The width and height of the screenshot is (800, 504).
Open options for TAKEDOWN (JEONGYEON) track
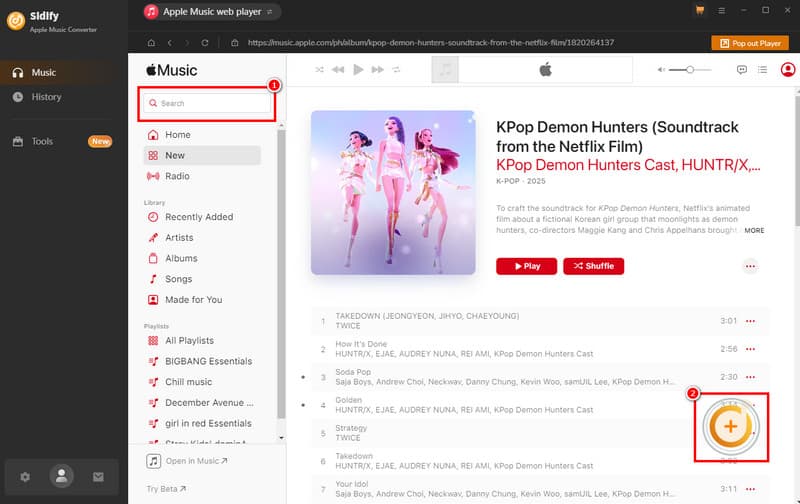tap(750, 321)
